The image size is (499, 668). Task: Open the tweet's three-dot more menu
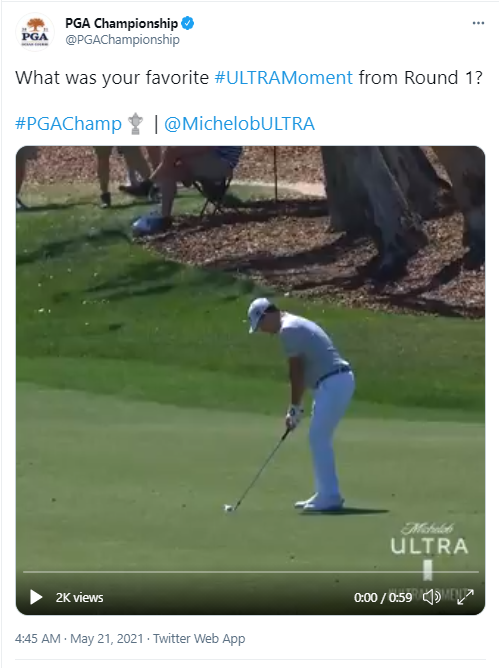point(478,23)
